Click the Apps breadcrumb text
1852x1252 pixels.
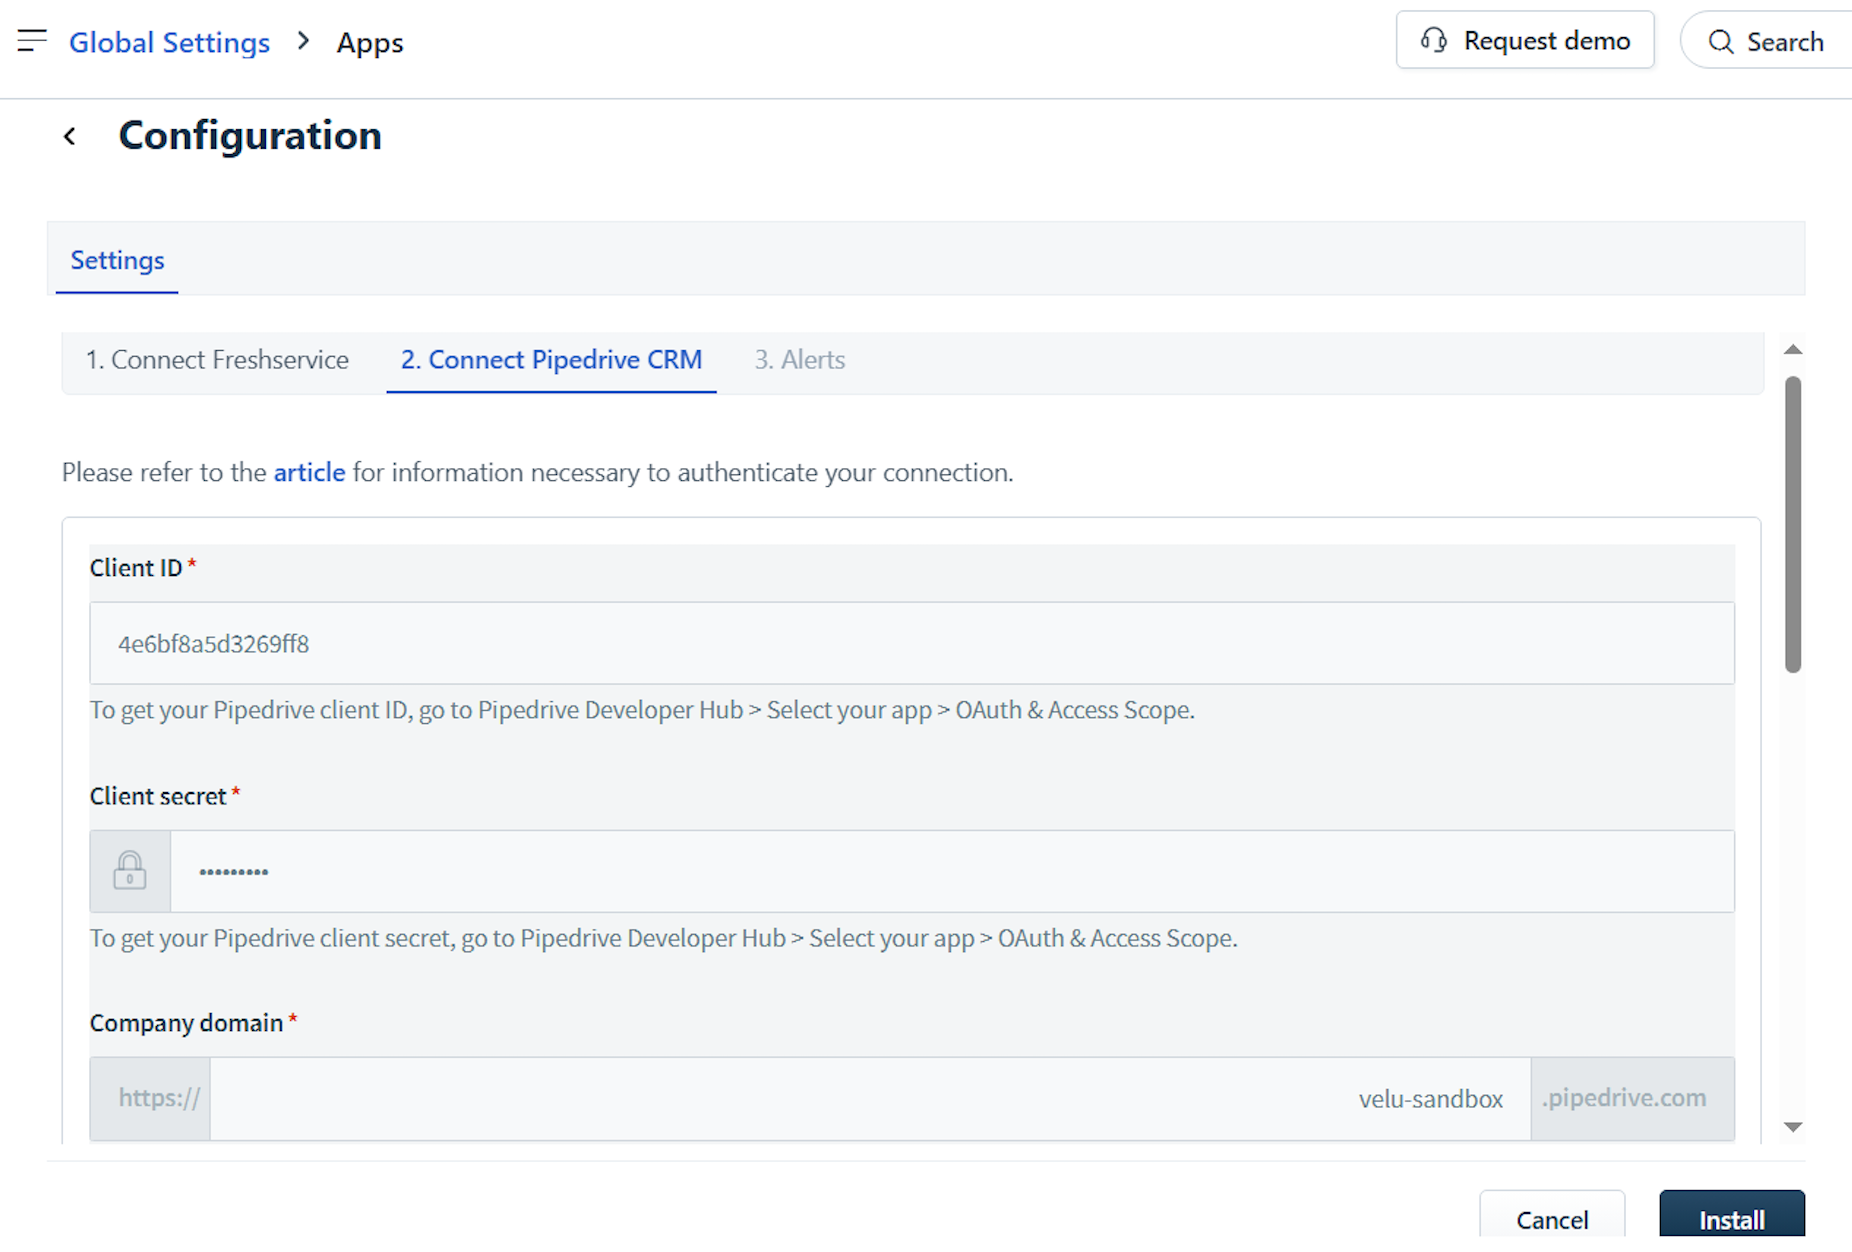pyautogui.click(x=370, y=43)
